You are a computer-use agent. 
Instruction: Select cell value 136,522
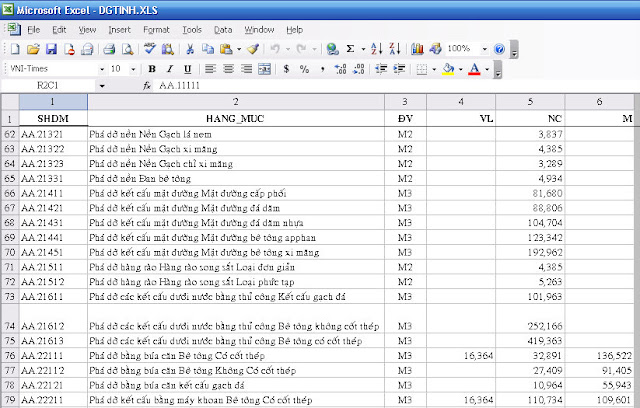(x=600, y=356)
